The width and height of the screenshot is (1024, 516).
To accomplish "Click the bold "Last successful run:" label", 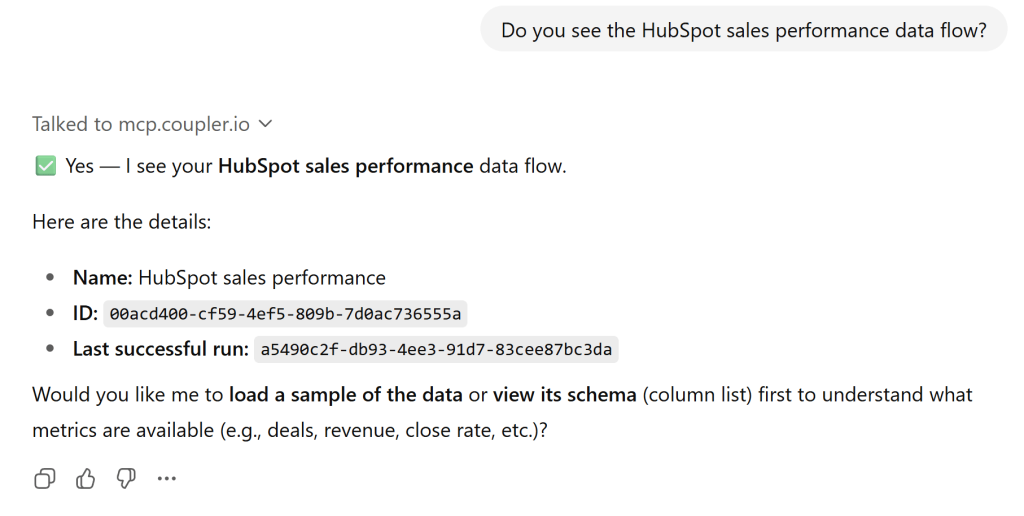I will click(160, 350).
